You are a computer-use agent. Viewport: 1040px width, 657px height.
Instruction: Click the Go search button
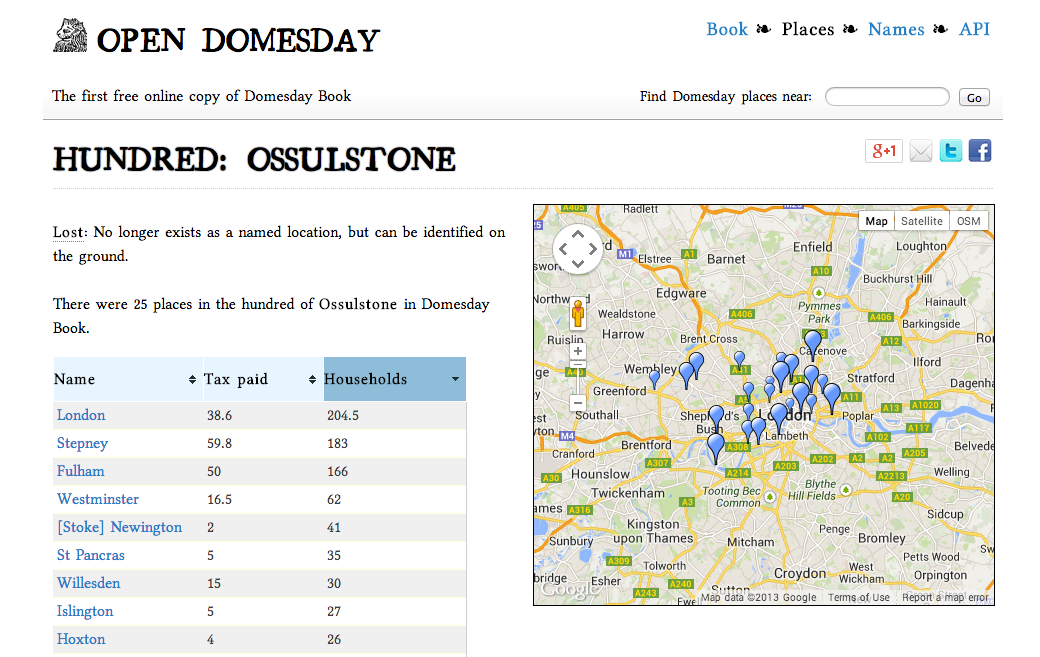pyautogui.click(x=974, y=97)
